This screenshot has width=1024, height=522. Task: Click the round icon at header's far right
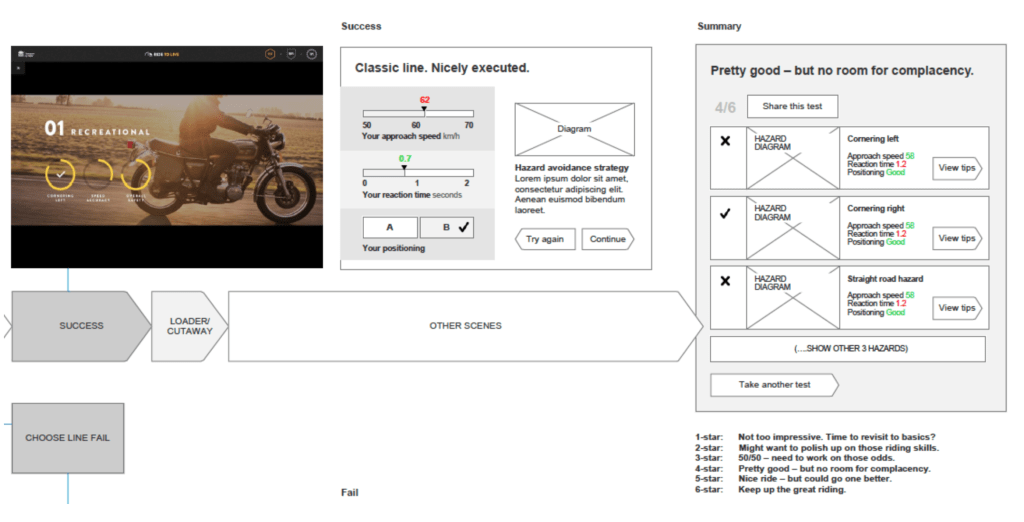point(311,54)
